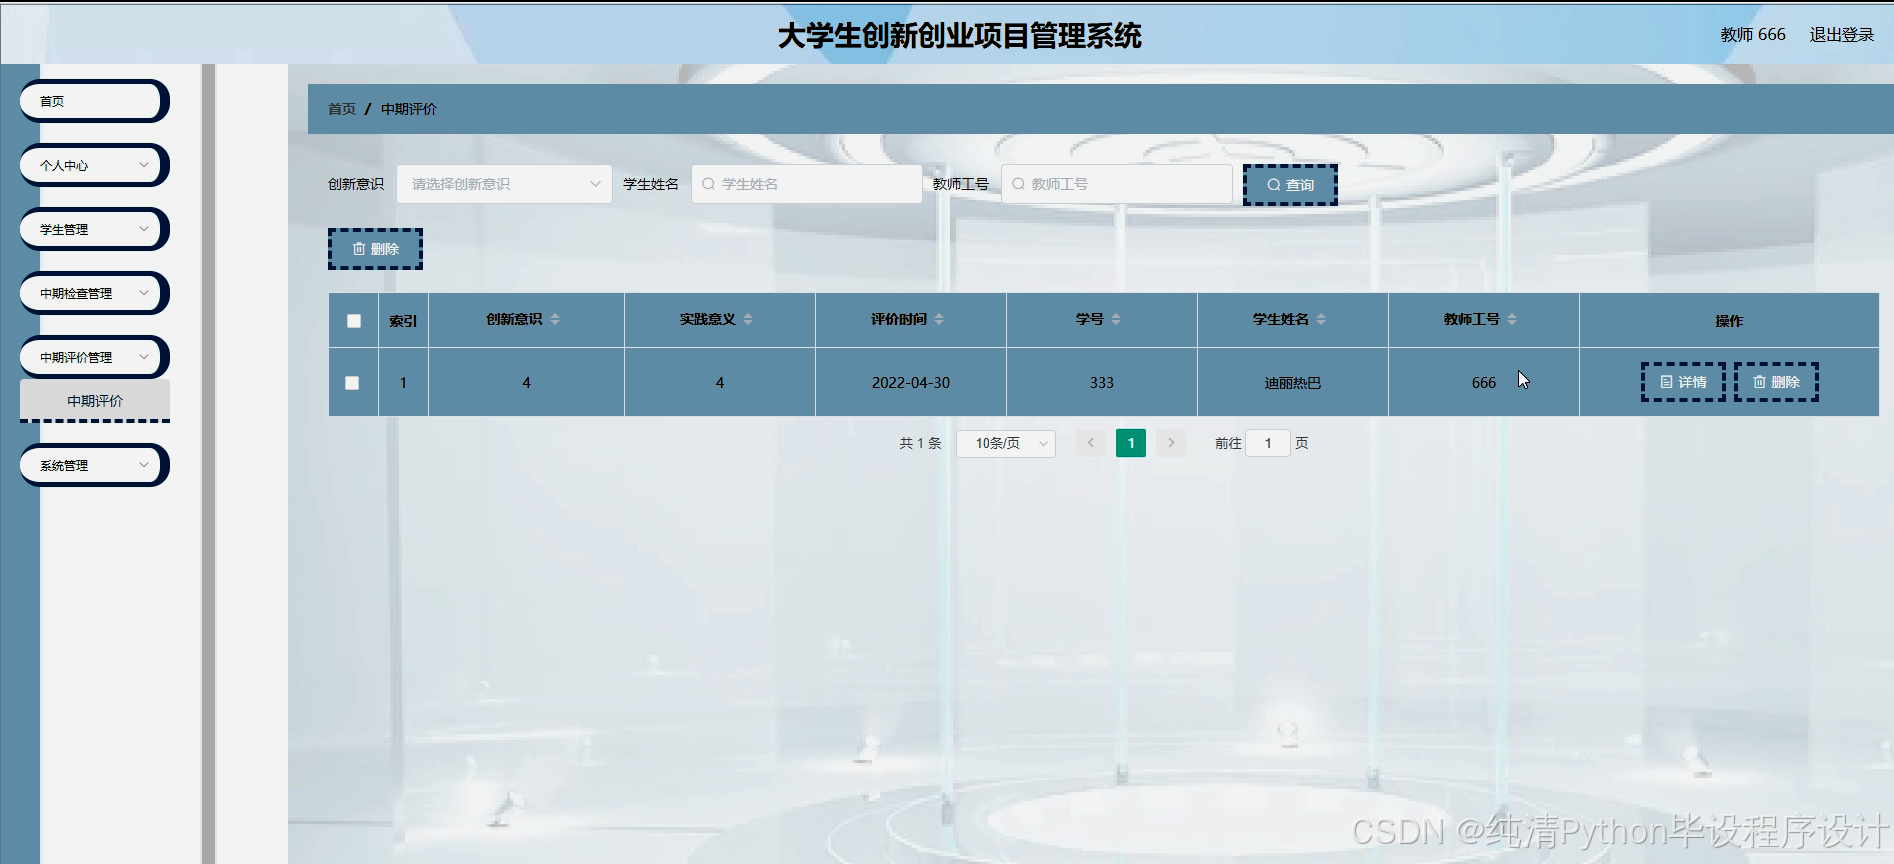Viewport: 1894px width, 864px height.
Task: Click the 索引 column header
Action: [403, 321]
